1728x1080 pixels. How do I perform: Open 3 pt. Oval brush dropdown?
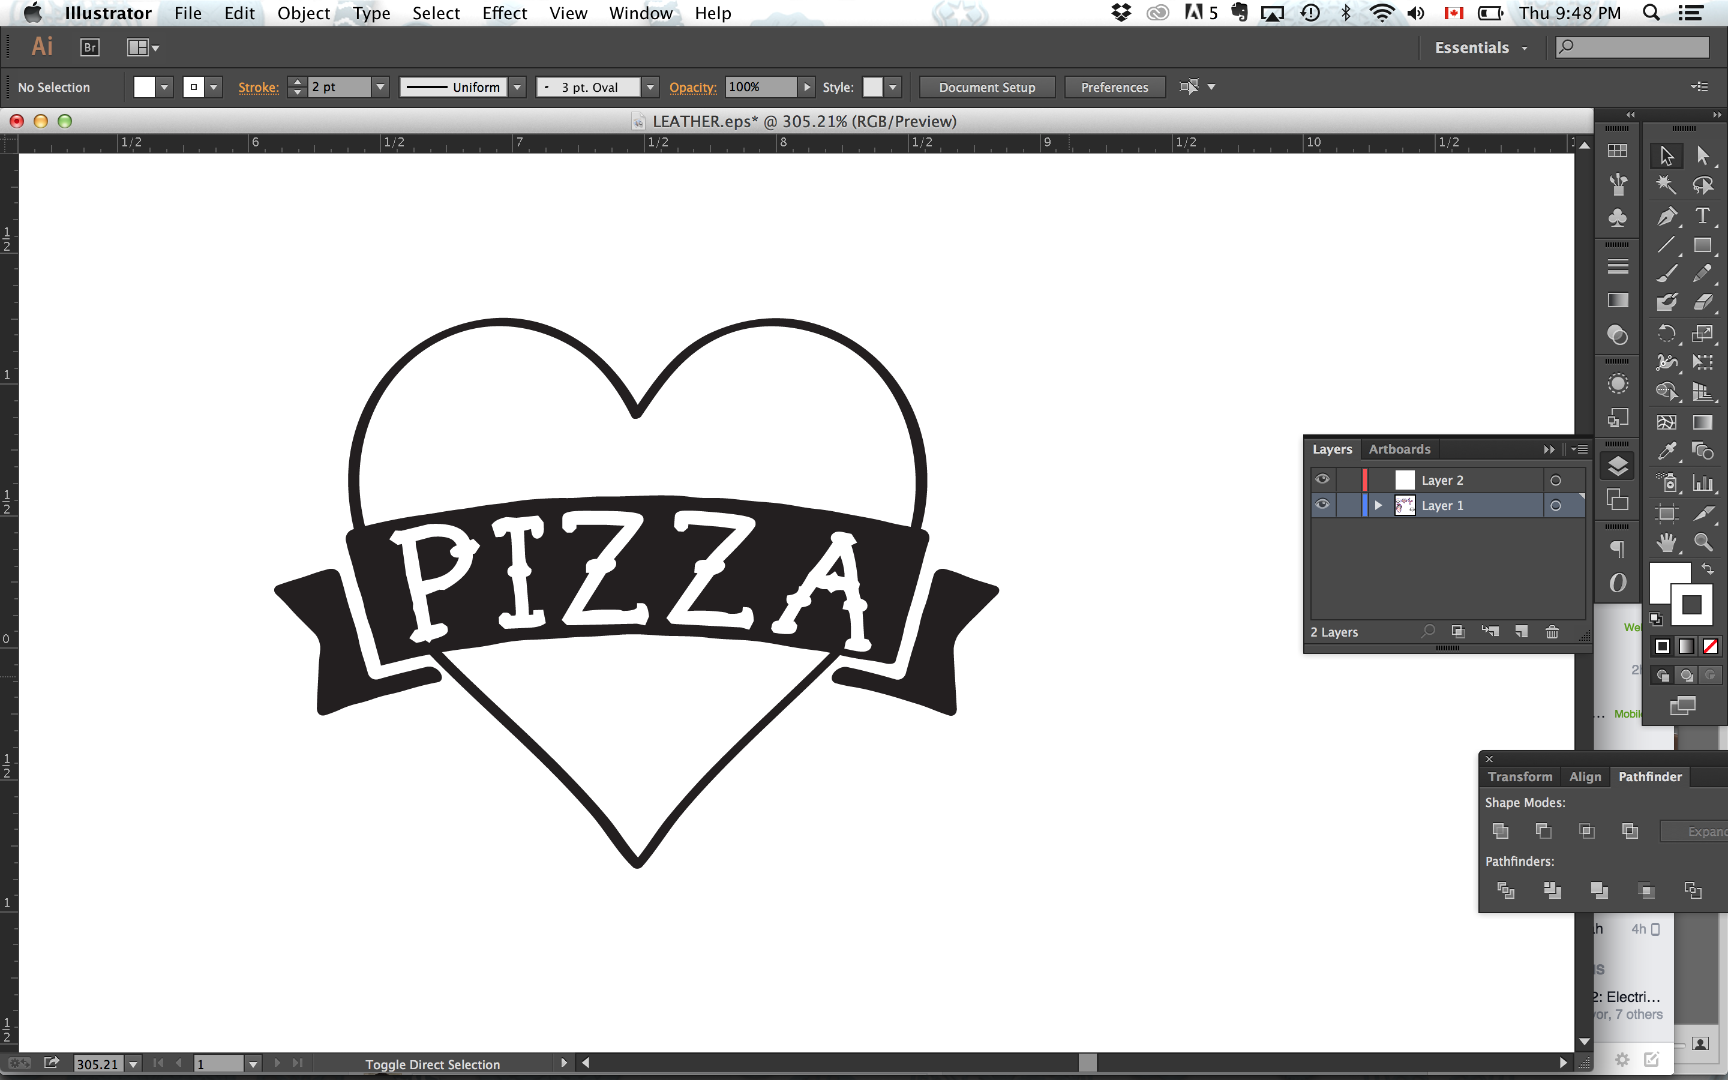[650, 87]
